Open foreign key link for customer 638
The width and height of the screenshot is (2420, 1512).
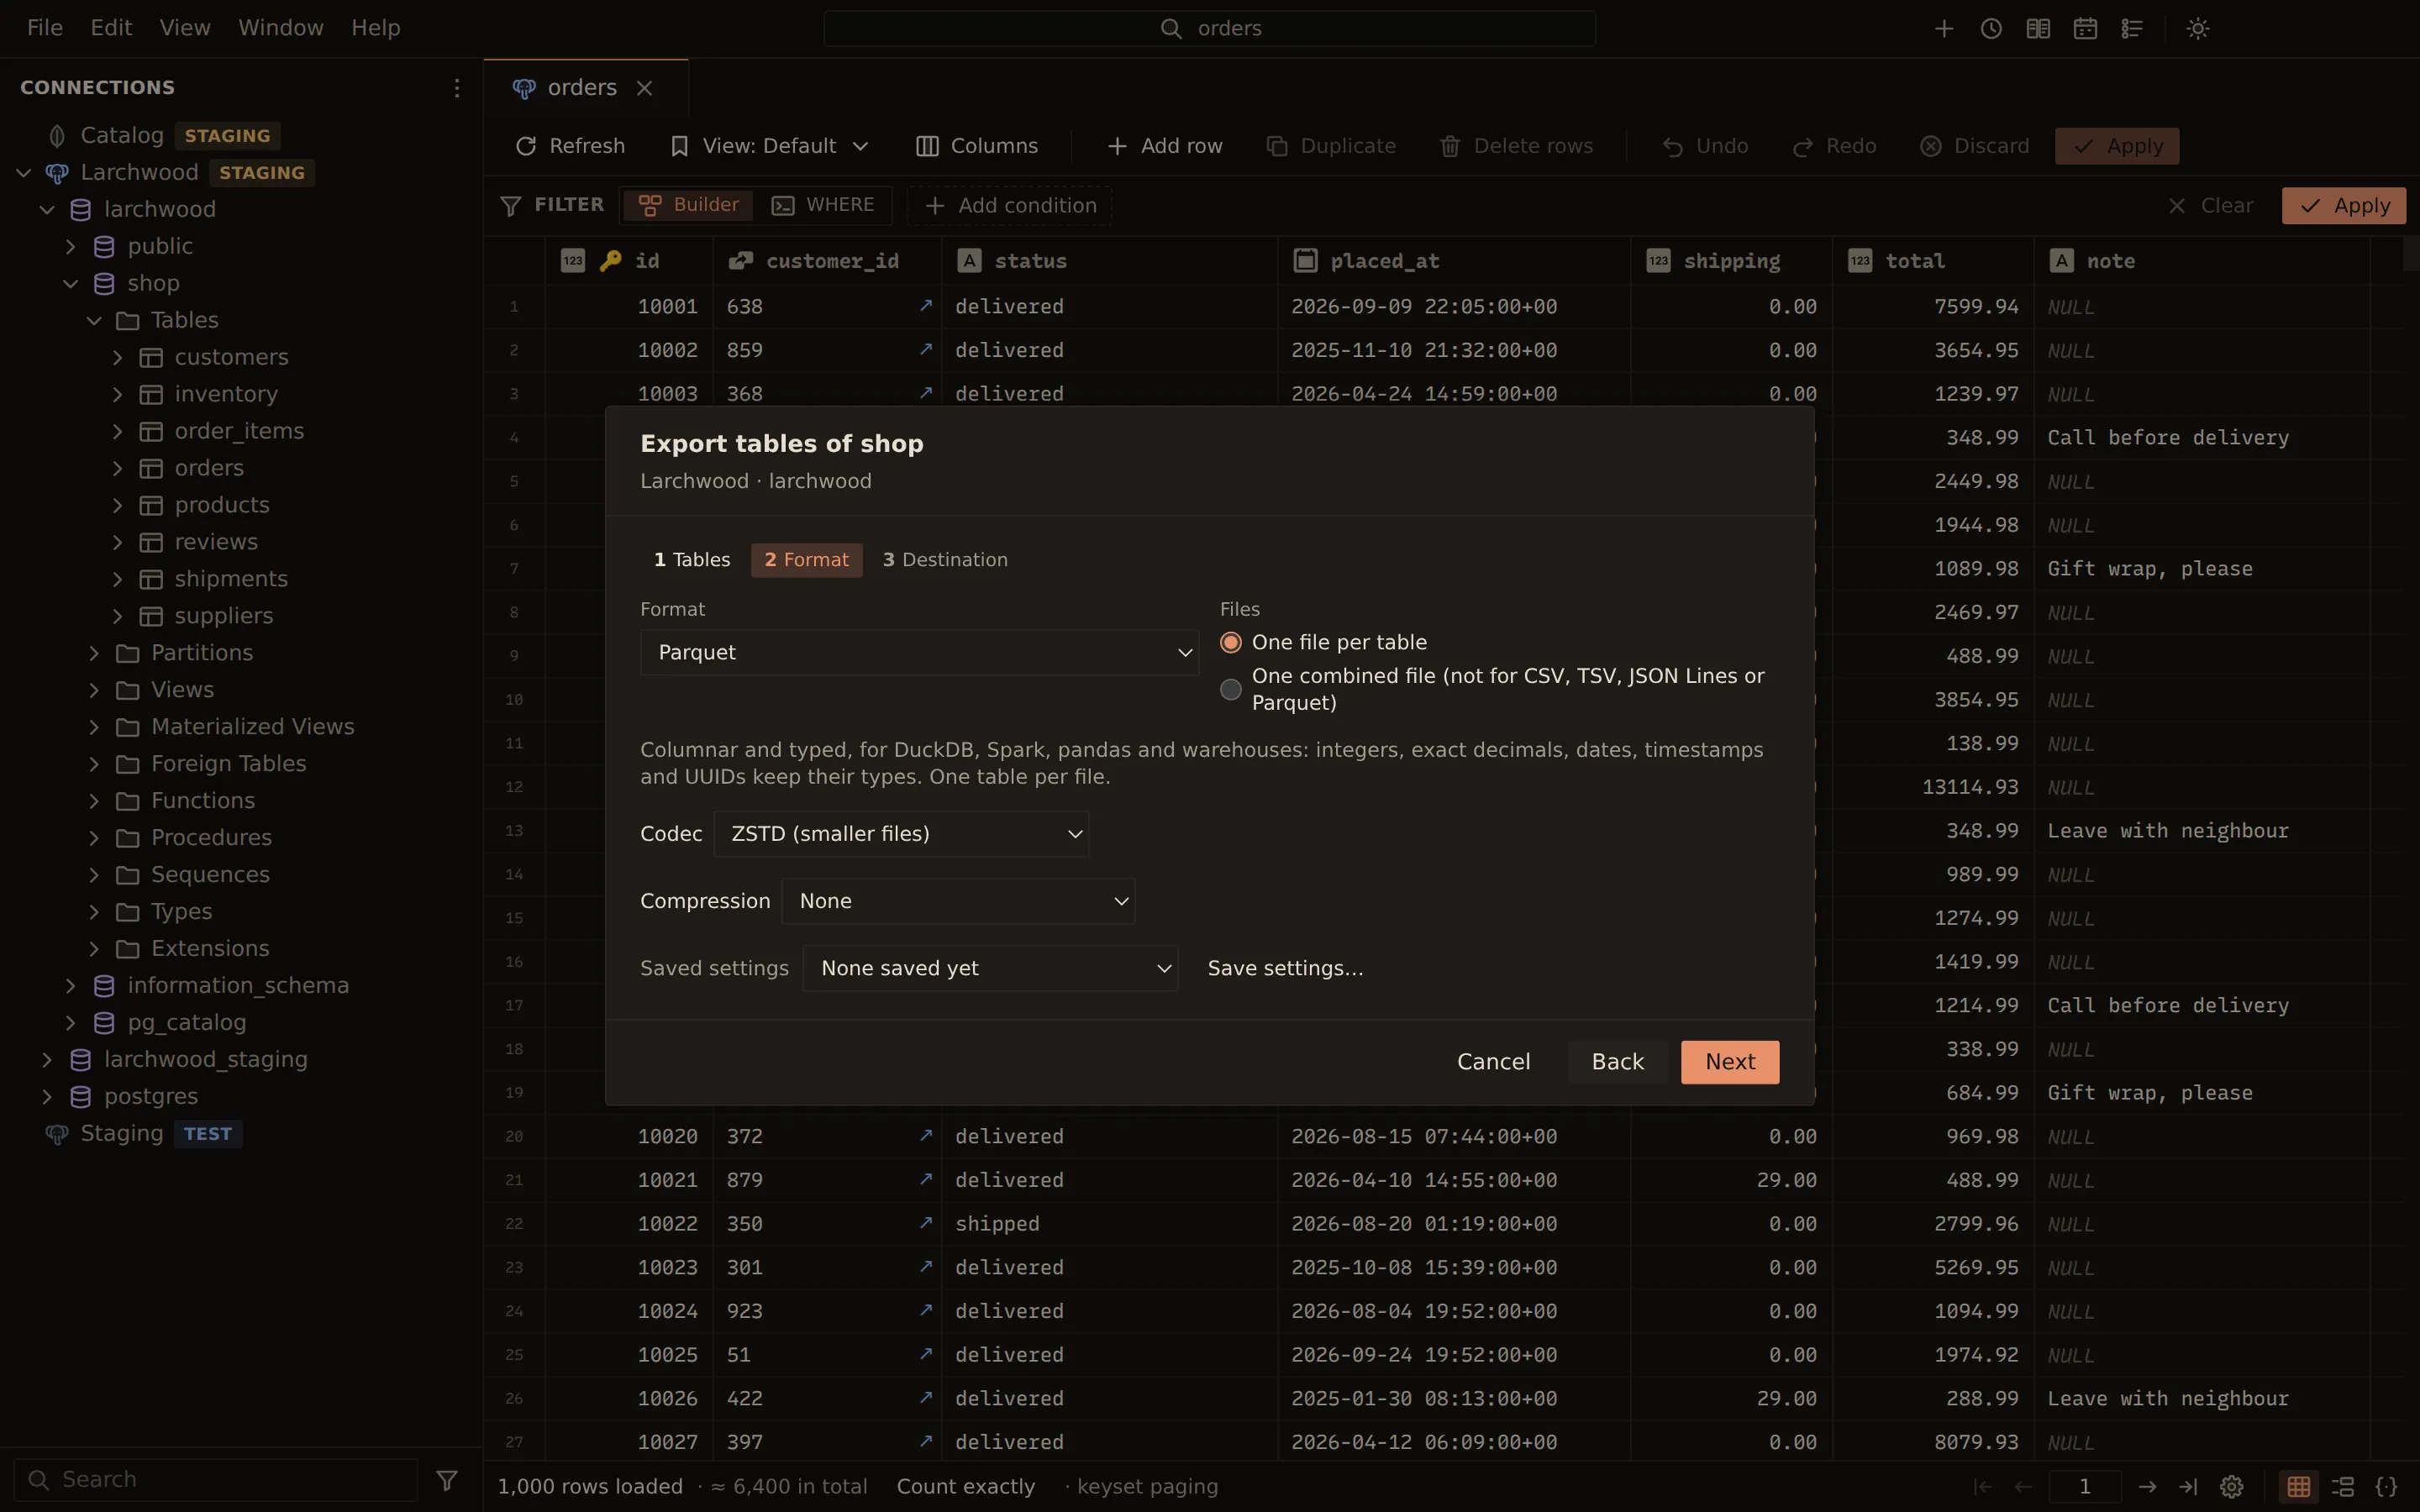point(926,306)
